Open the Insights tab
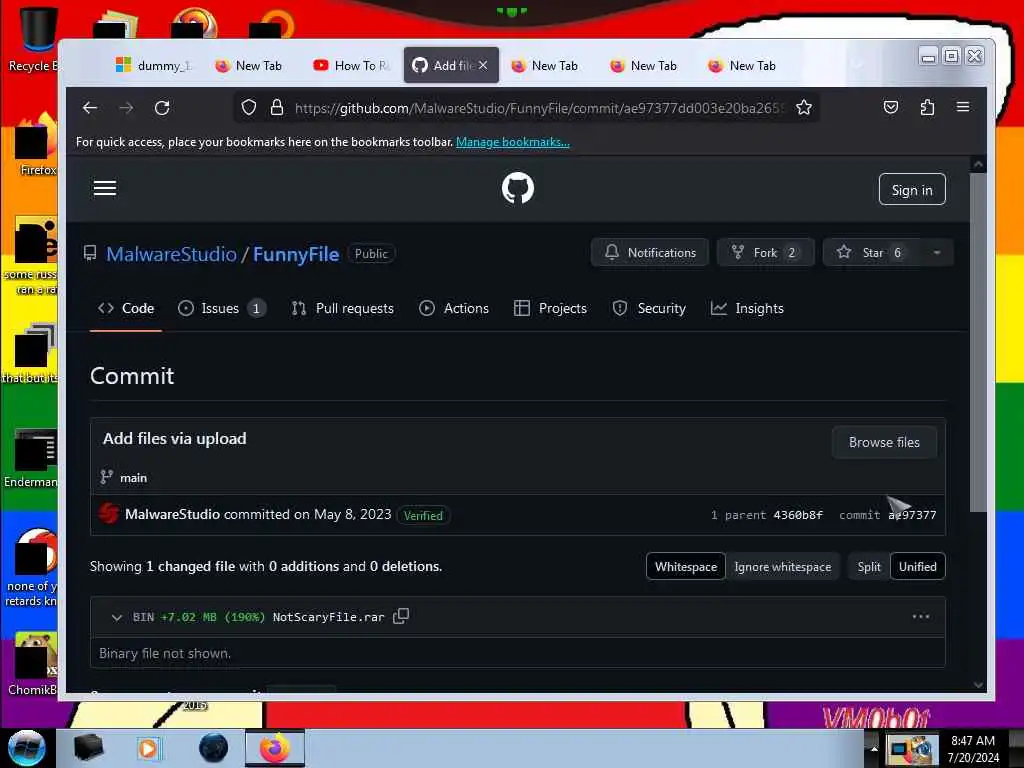 747,308
